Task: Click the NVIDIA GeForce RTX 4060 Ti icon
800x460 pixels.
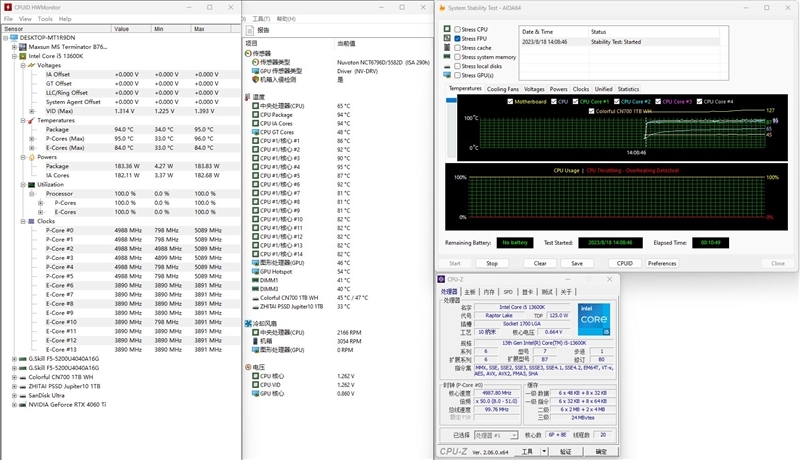Action: click(x=22, y=405)
